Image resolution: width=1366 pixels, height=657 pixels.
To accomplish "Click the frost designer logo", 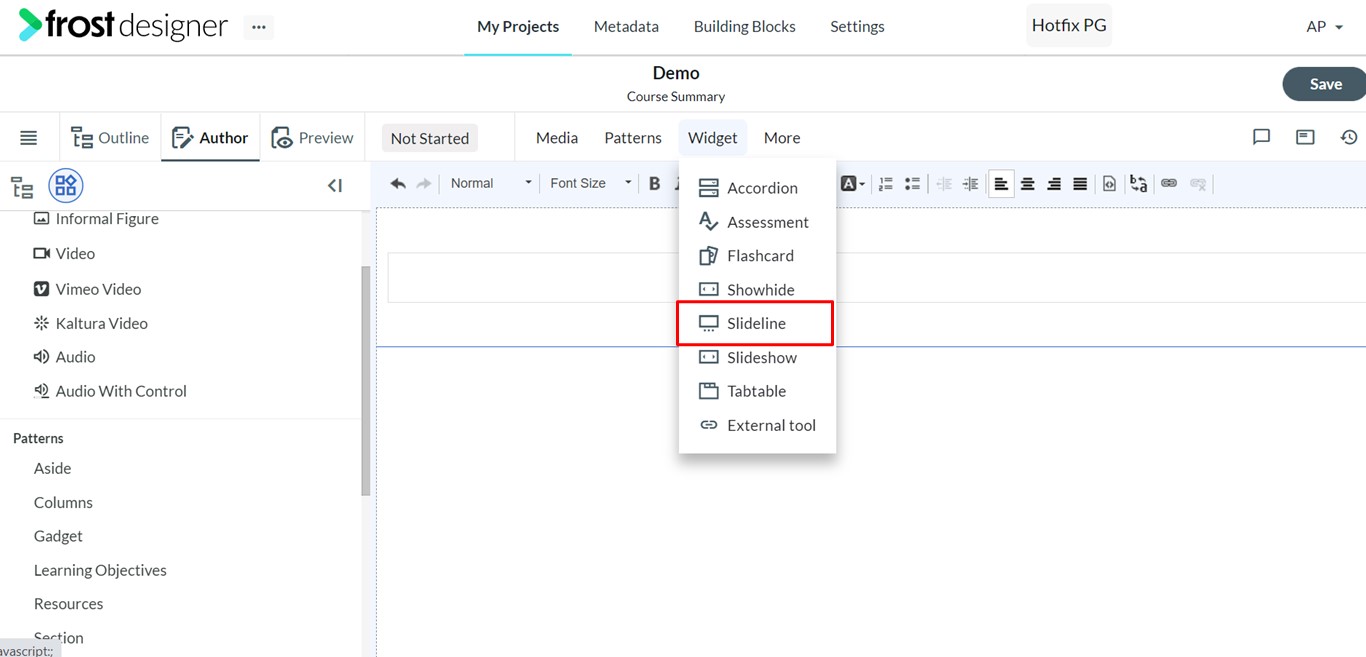I will (x=123, y=25).
